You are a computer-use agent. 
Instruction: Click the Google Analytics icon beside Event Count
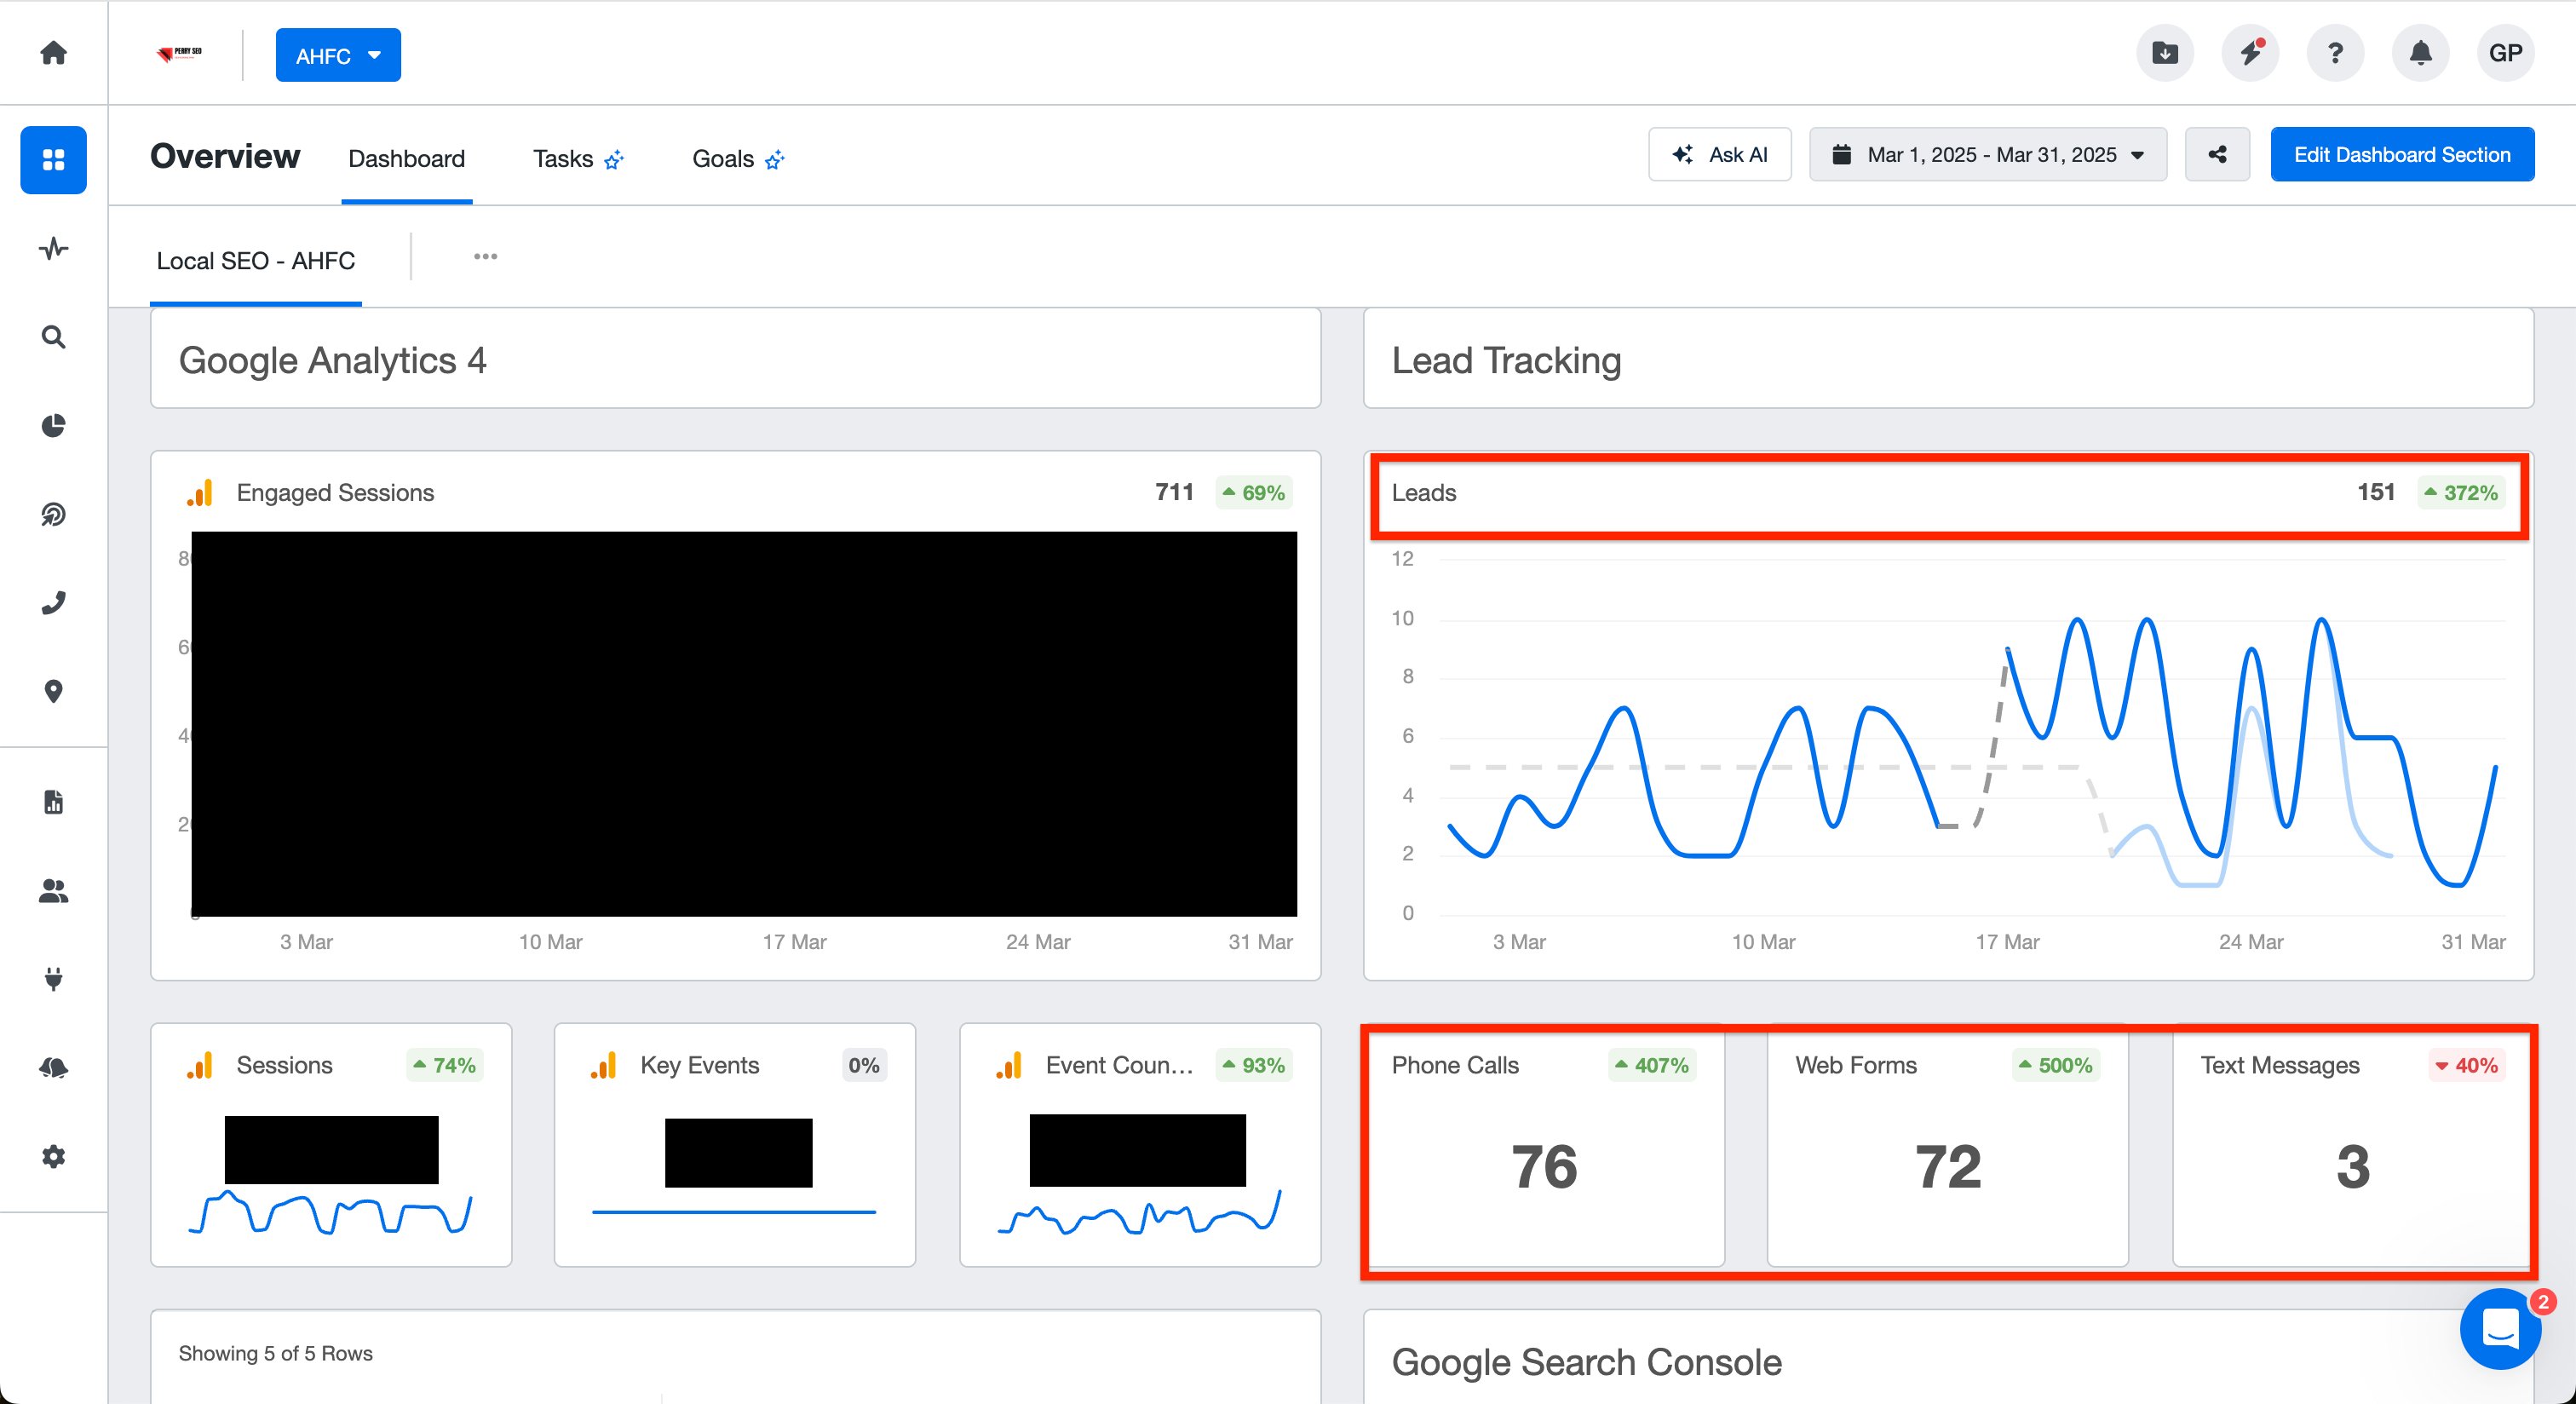tap(1009, 1066)
